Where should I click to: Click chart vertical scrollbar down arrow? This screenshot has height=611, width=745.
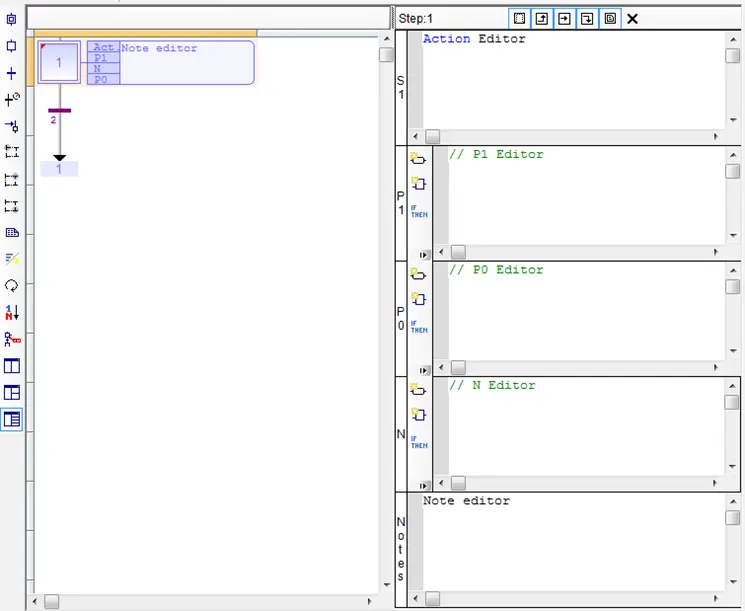(x=387, y=585)
